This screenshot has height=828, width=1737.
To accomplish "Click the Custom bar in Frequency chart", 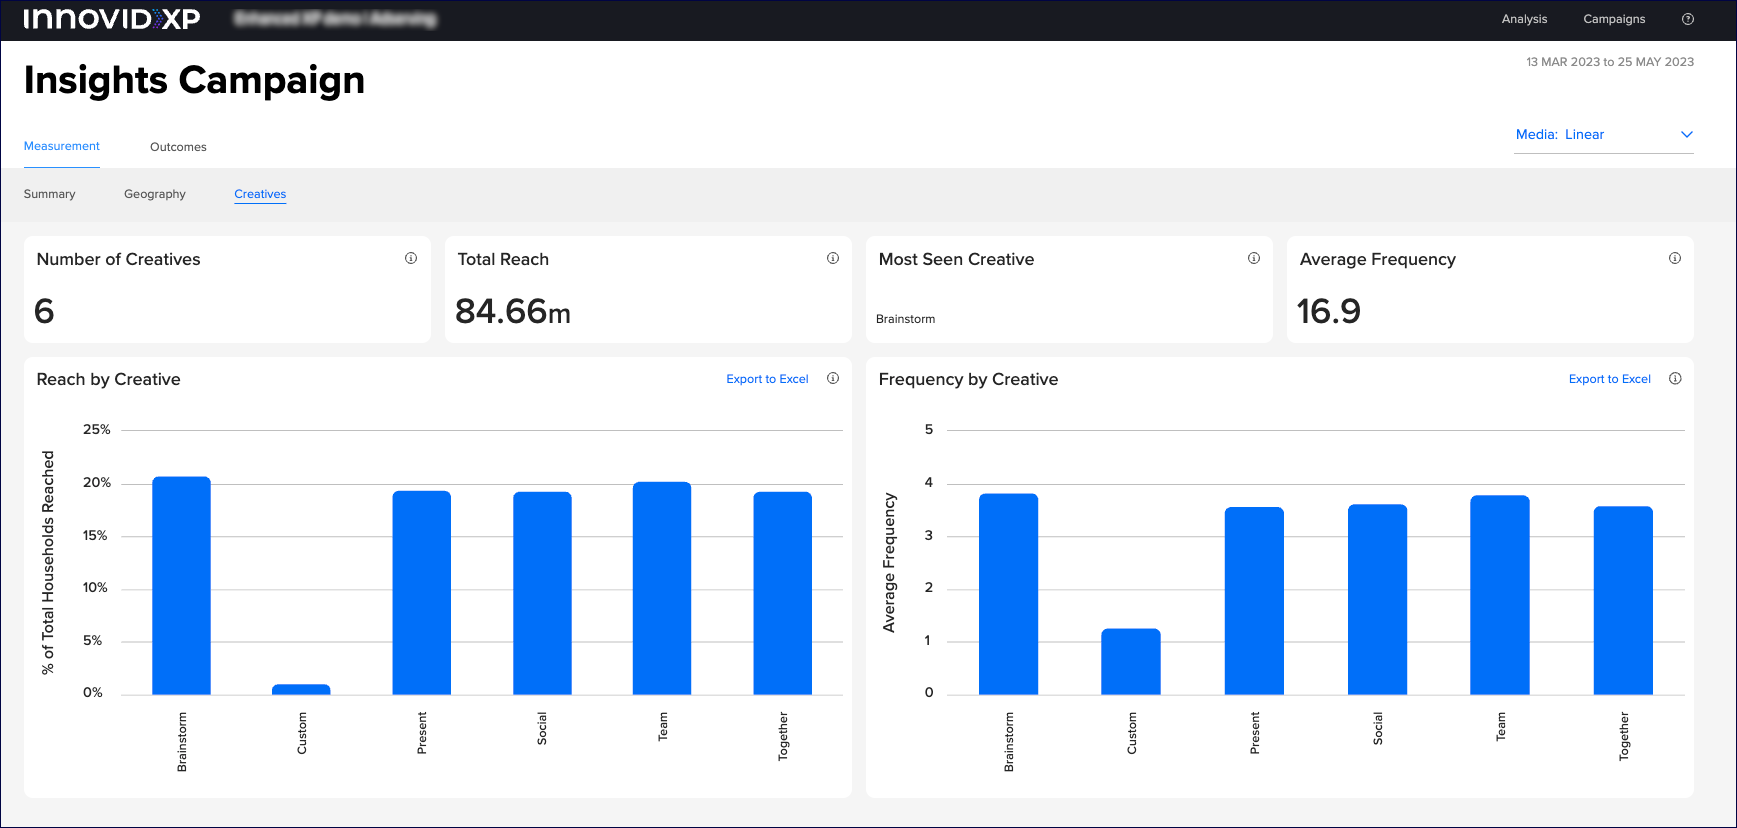I will (x=1131, y=662).
